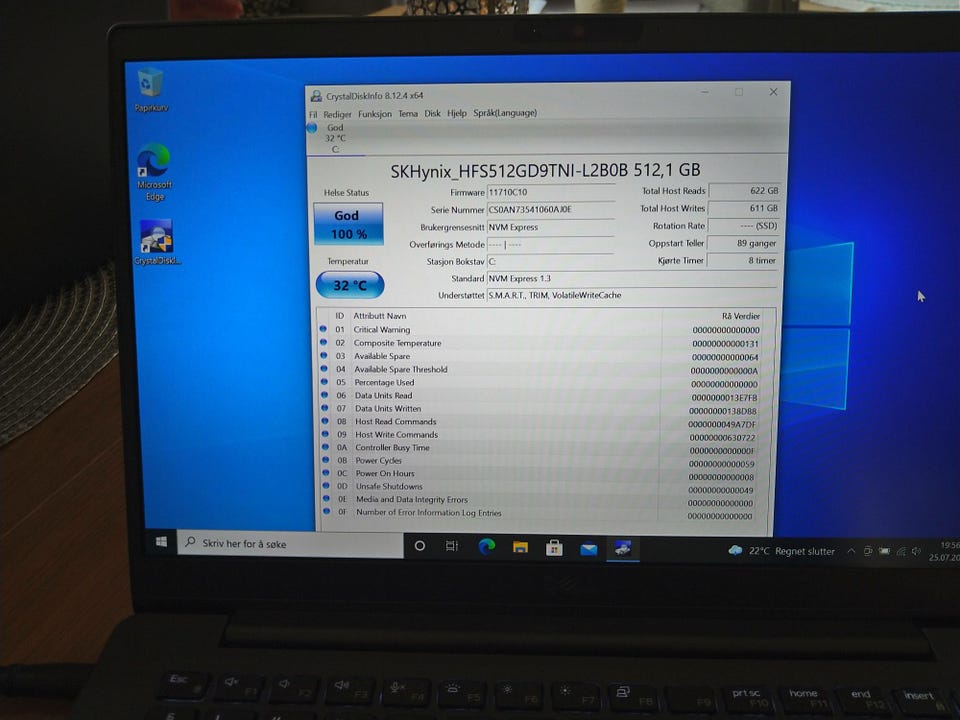Click the Total Host Writes value 611 GB
This screenshot has width=960, height=720.
tap(743, 208)
